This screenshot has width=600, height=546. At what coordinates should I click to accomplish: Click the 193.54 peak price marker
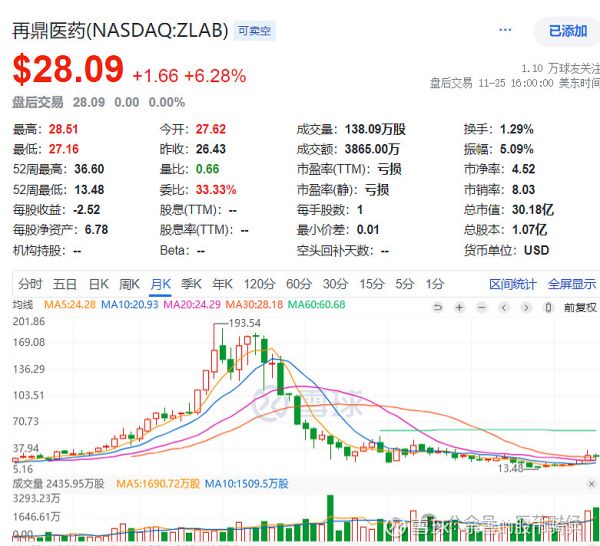[x=245, y=323]
